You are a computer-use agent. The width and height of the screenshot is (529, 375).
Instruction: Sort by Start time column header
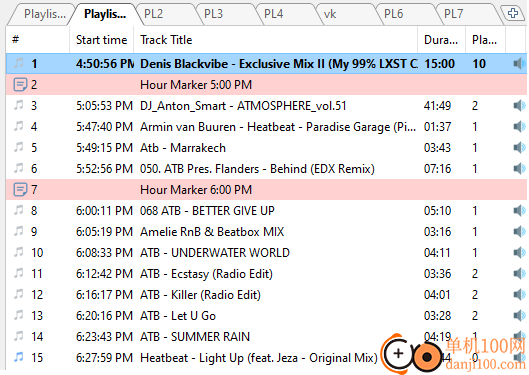(x=101, y=40)
